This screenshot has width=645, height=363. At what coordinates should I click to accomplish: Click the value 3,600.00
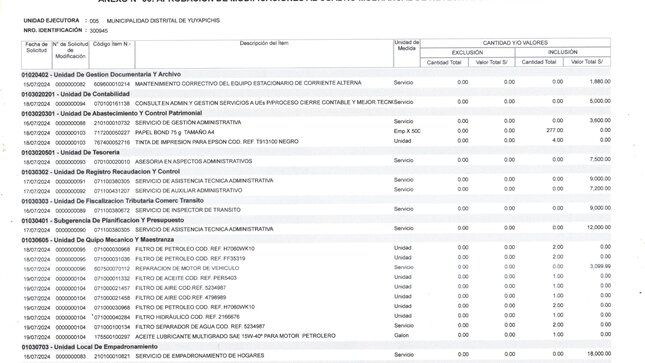pos(600,121)
